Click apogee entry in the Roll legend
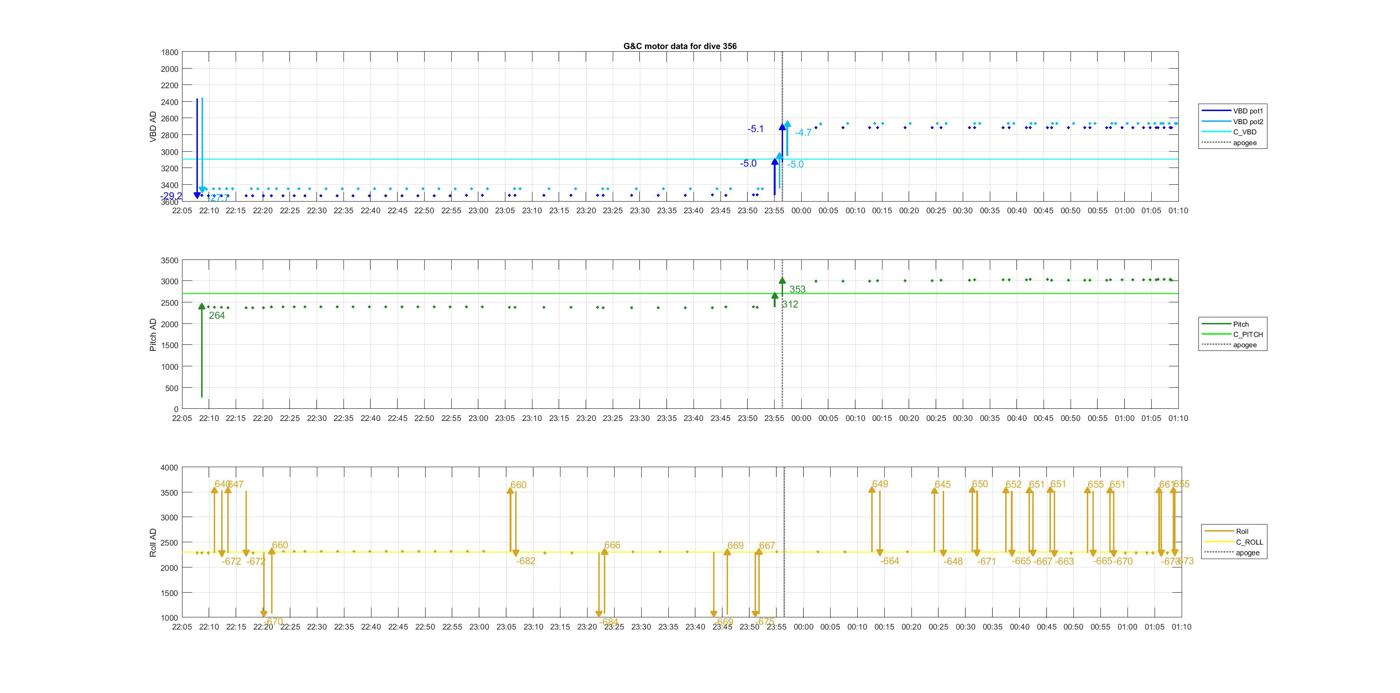 [1234, 552]
